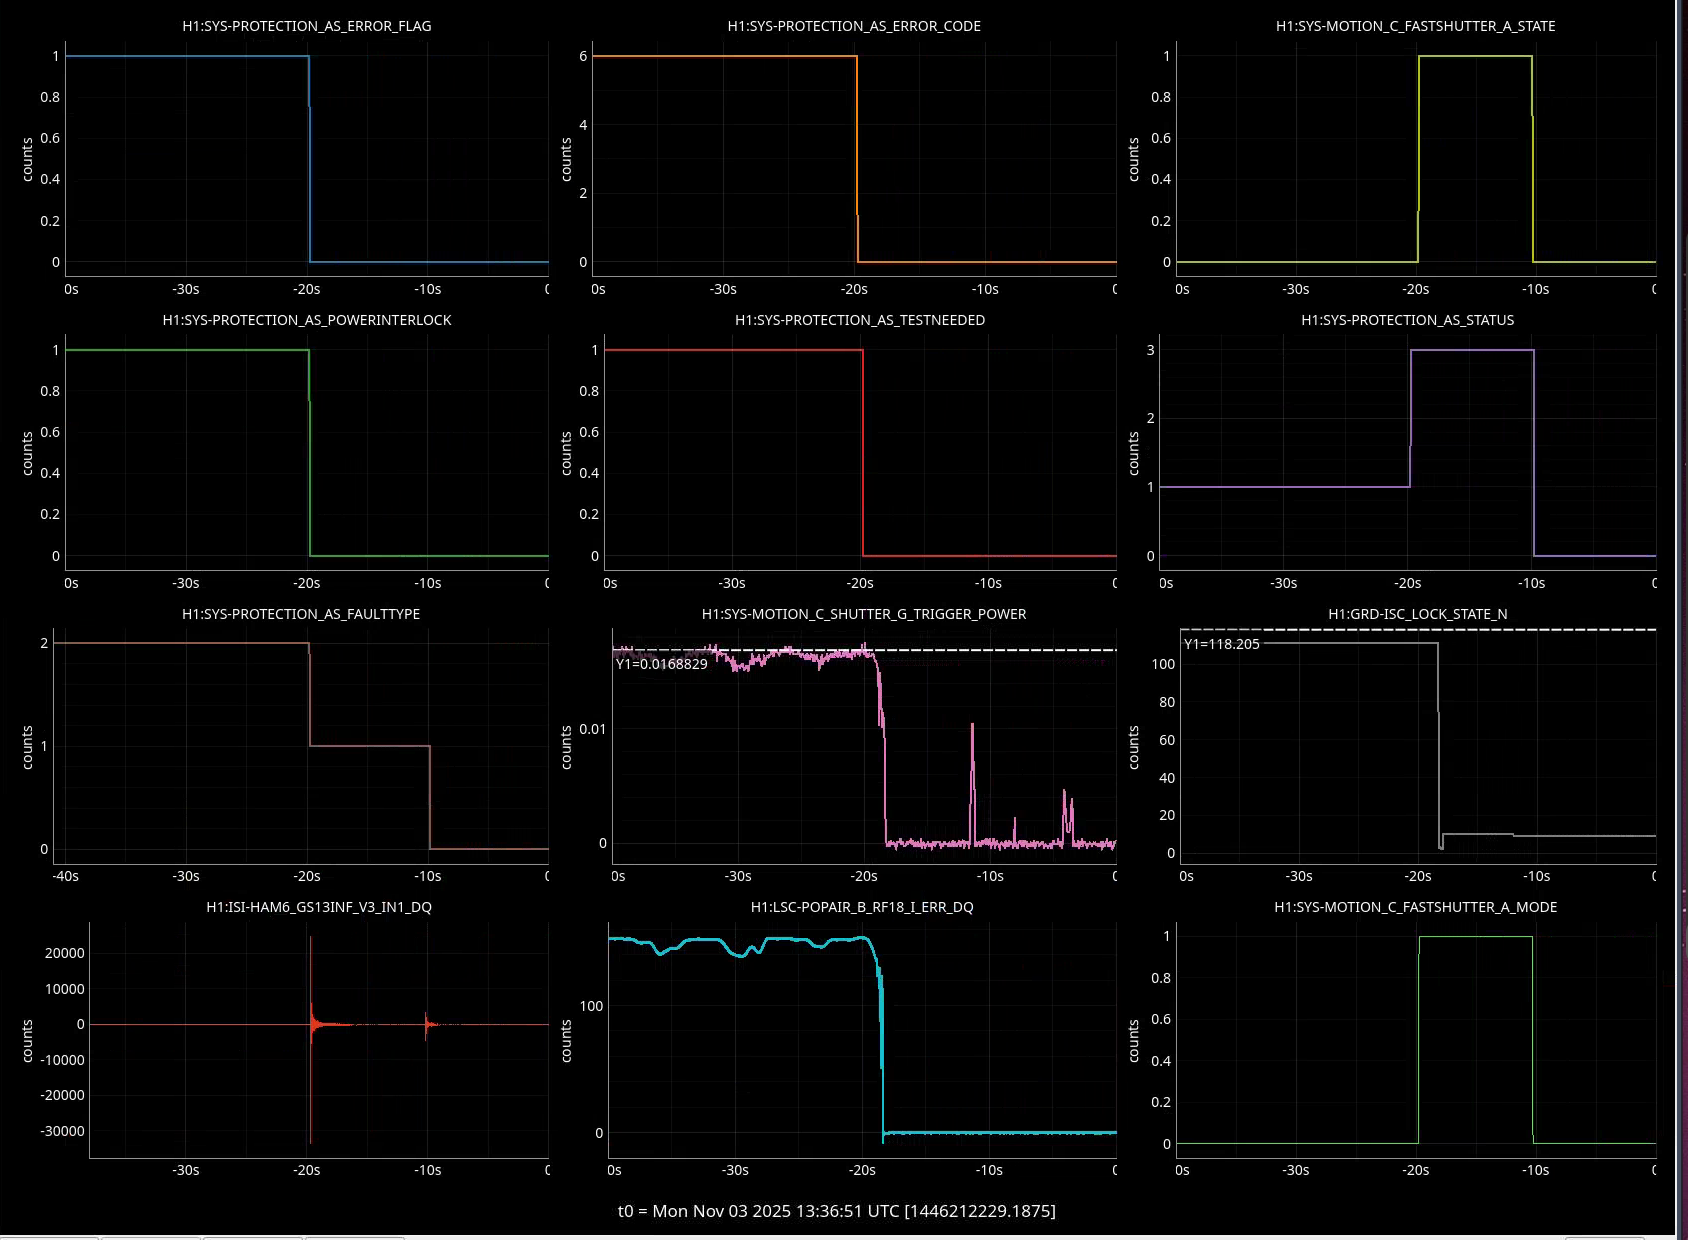Select the H1:SYS-PROTECTION_AS_STATUS plot title

point(1407,320)
